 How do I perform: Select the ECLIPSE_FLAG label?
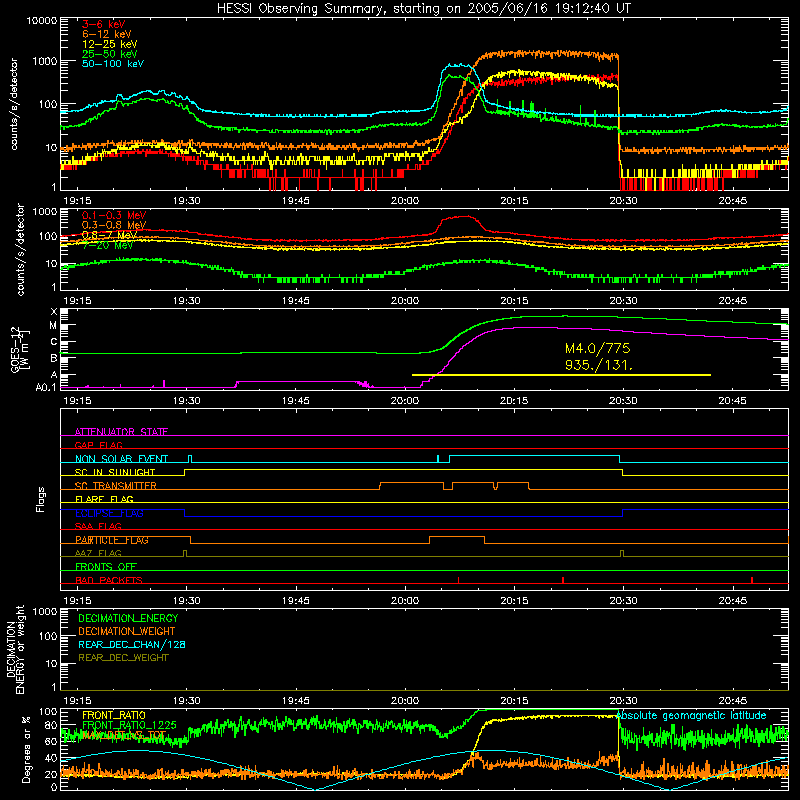tap(109, 513)
